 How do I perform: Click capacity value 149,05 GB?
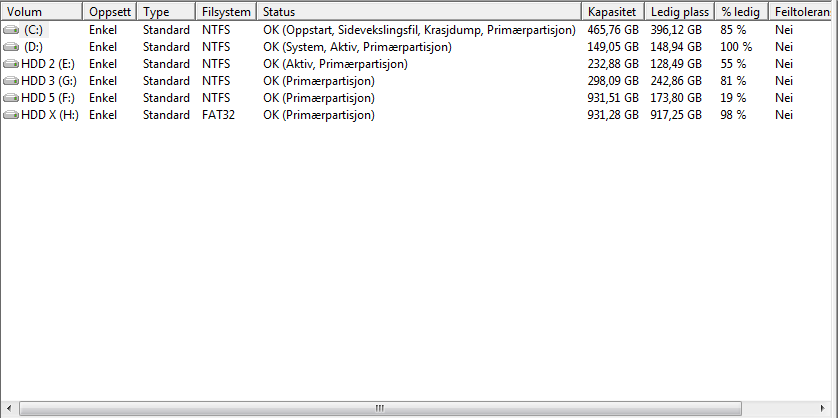[x=613, y=47]
